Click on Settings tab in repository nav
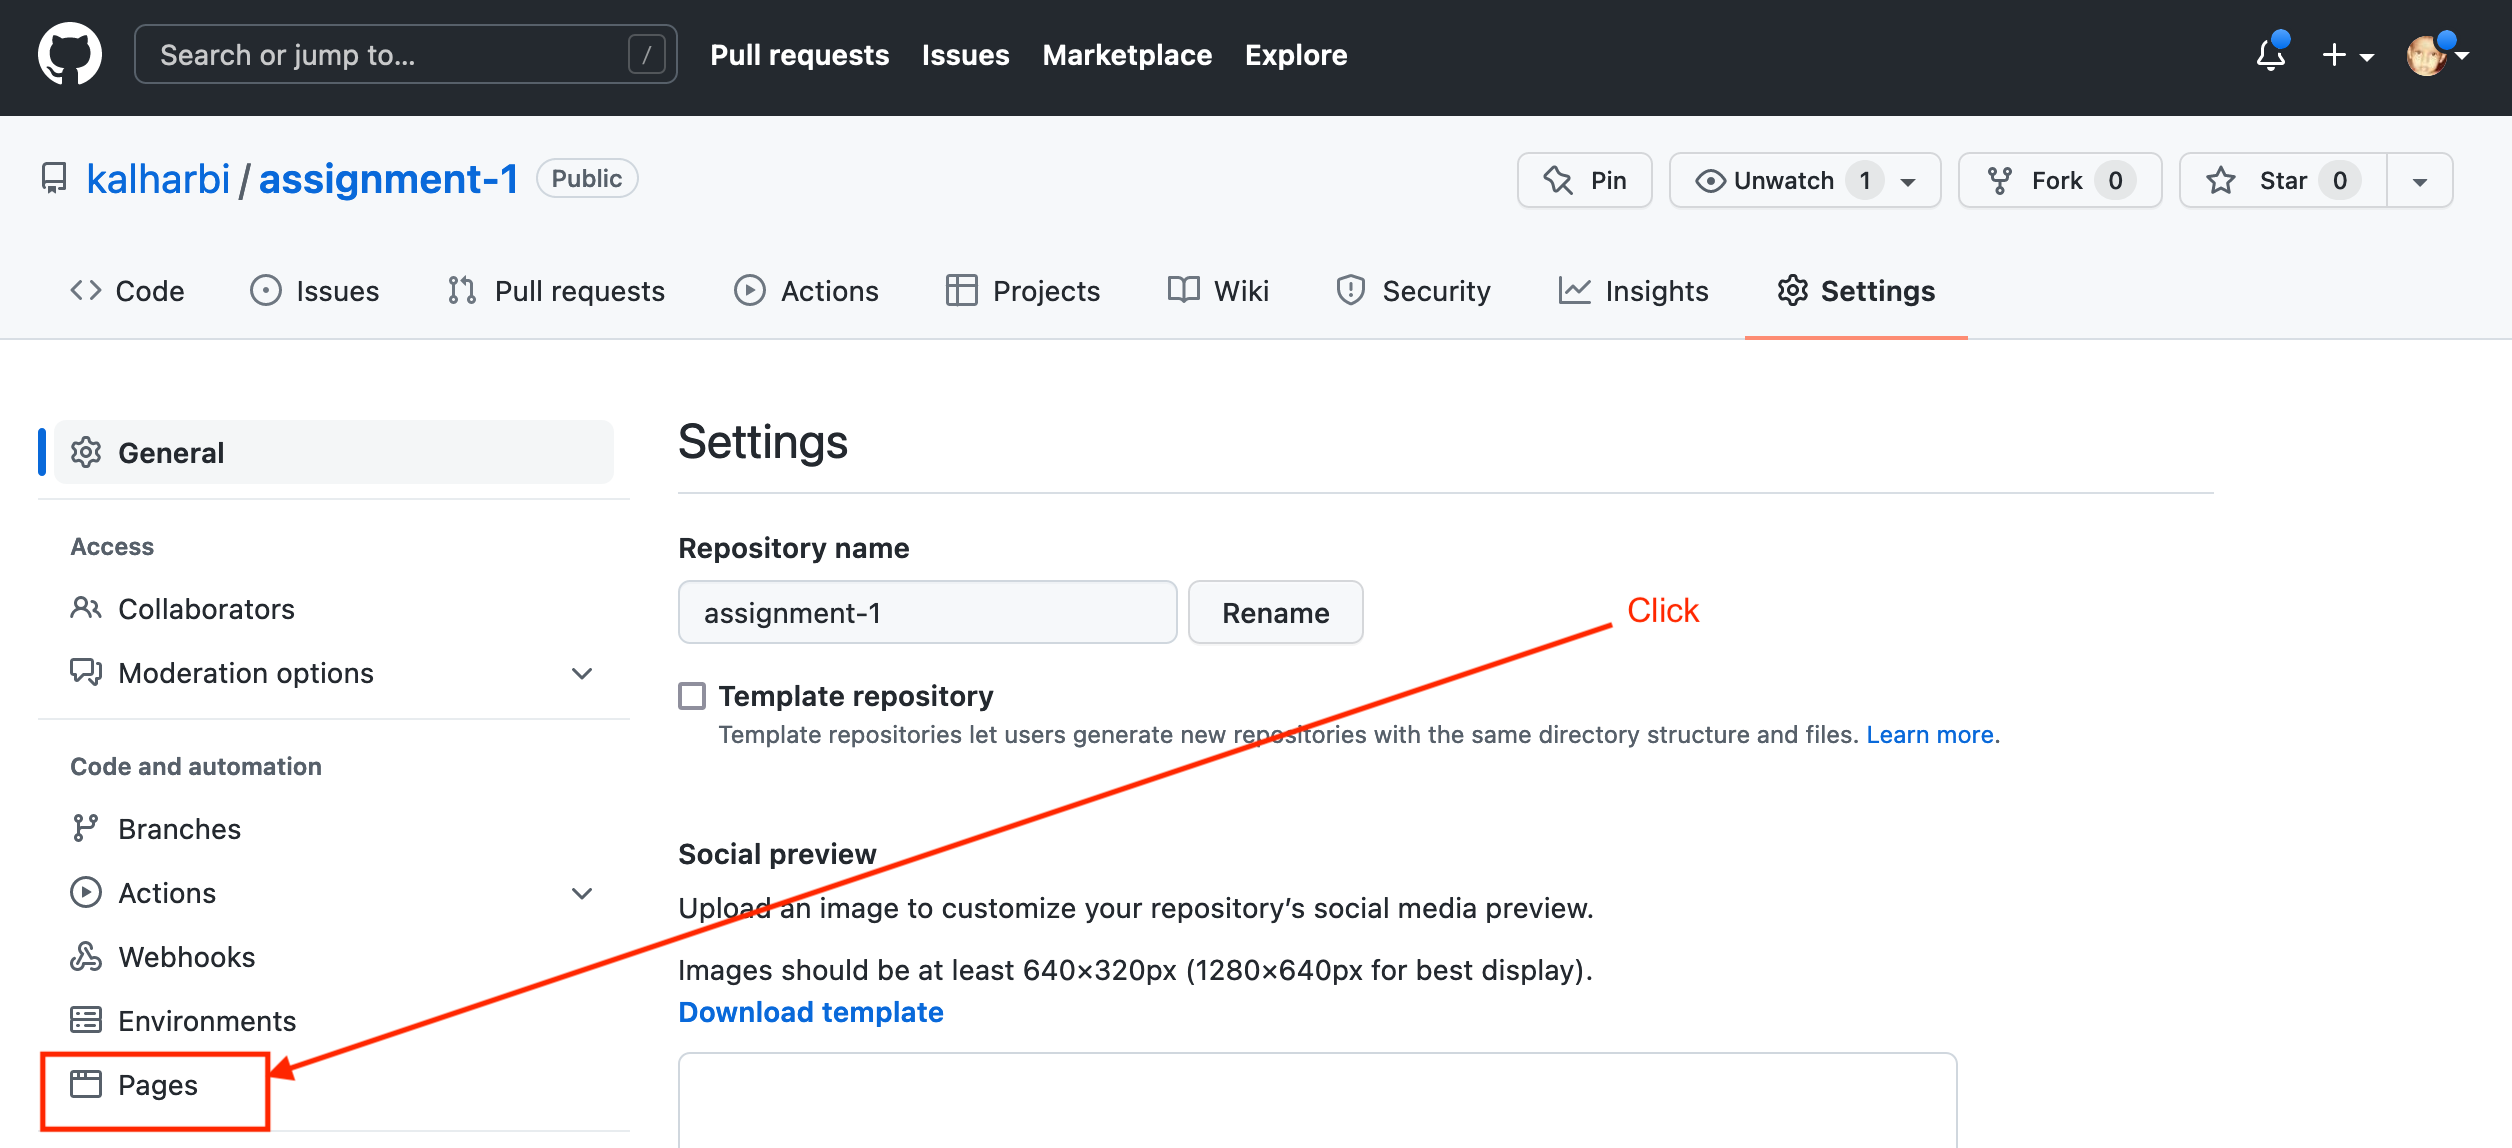This screenshot has width=2512, height=1148. (x=1855, y=290)
